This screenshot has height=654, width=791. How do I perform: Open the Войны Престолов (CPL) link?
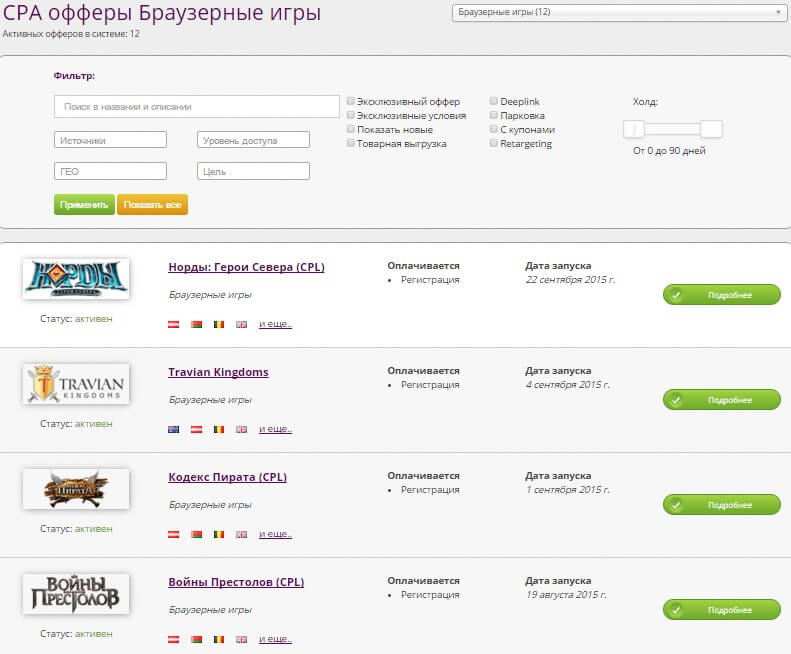[236, 582]
